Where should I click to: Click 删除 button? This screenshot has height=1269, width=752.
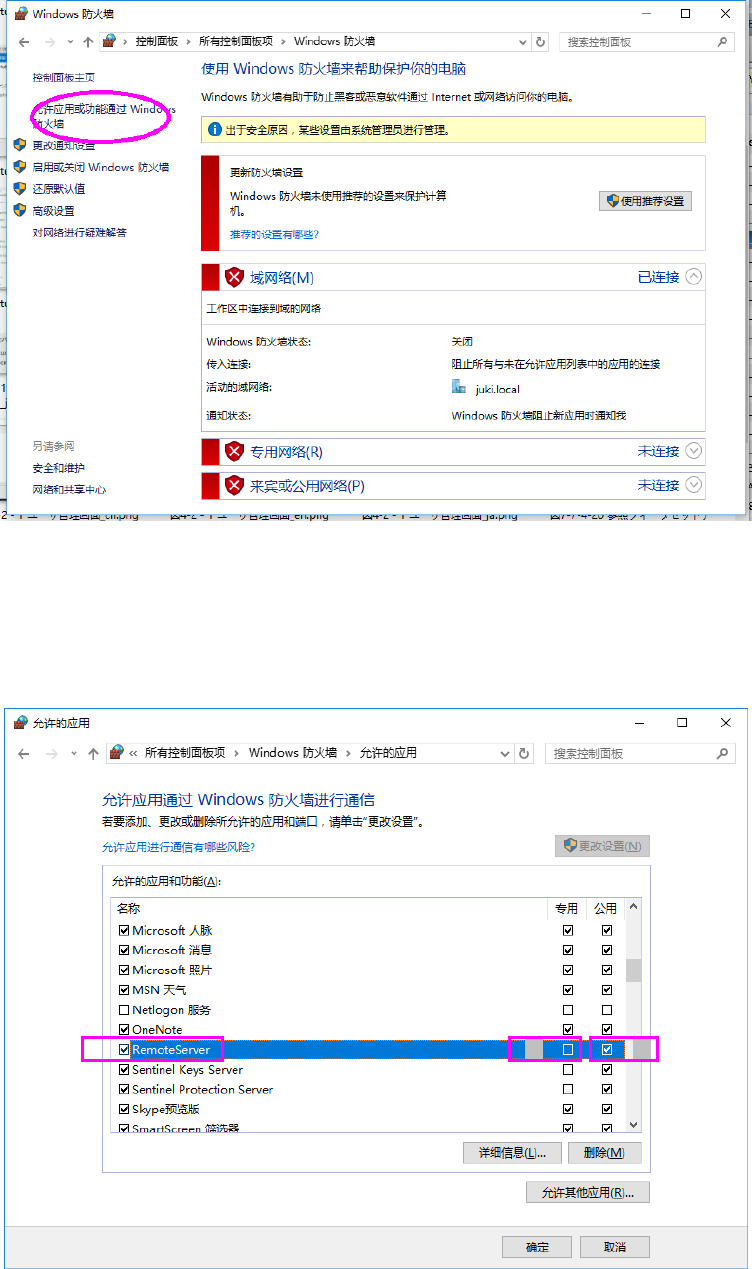[604, 1153]
